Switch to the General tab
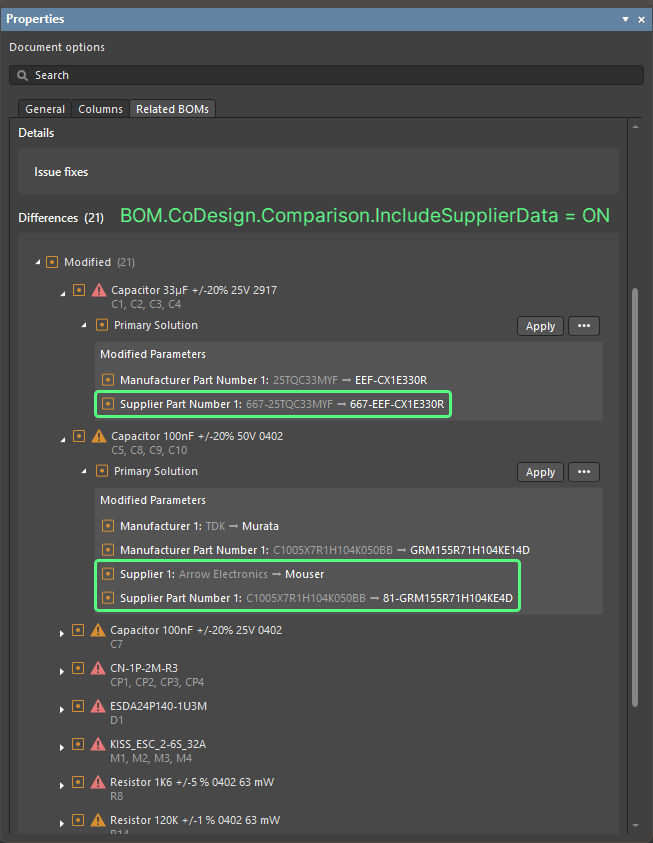 [45, 109]
